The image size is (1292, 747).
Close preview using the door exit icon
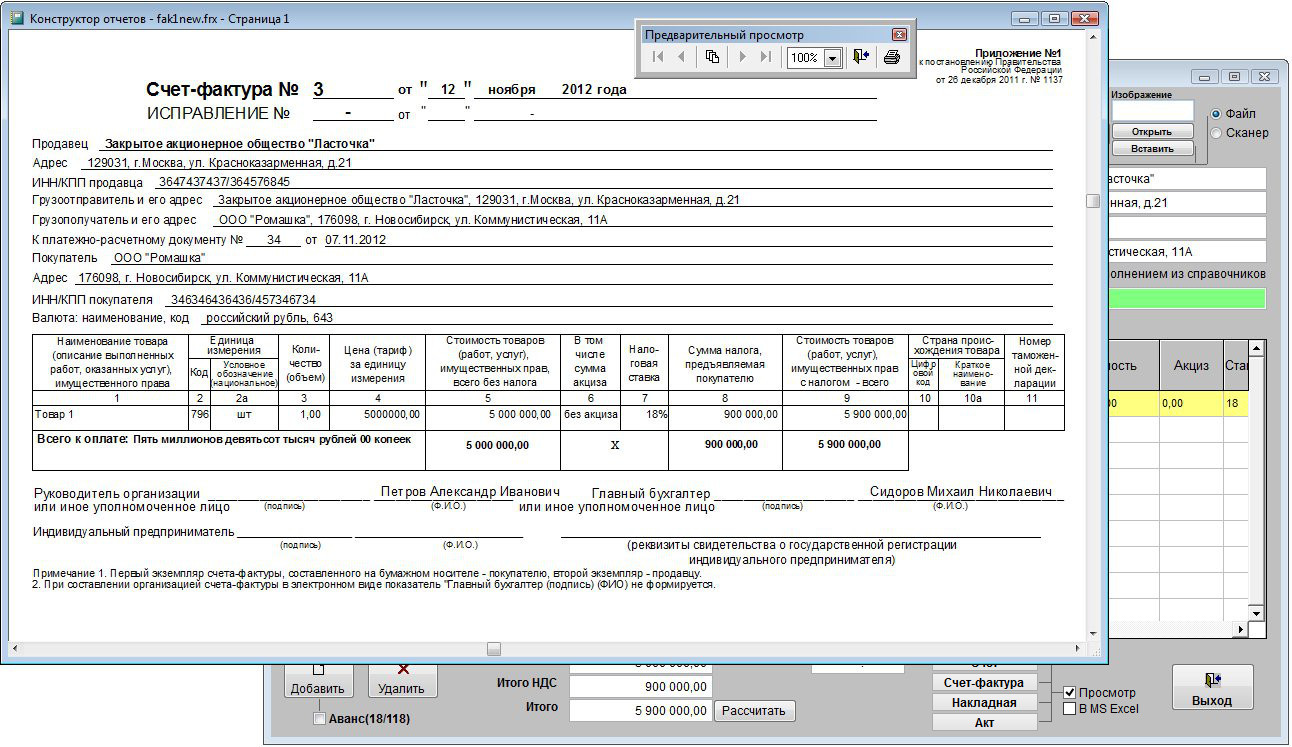pos(861,57)
